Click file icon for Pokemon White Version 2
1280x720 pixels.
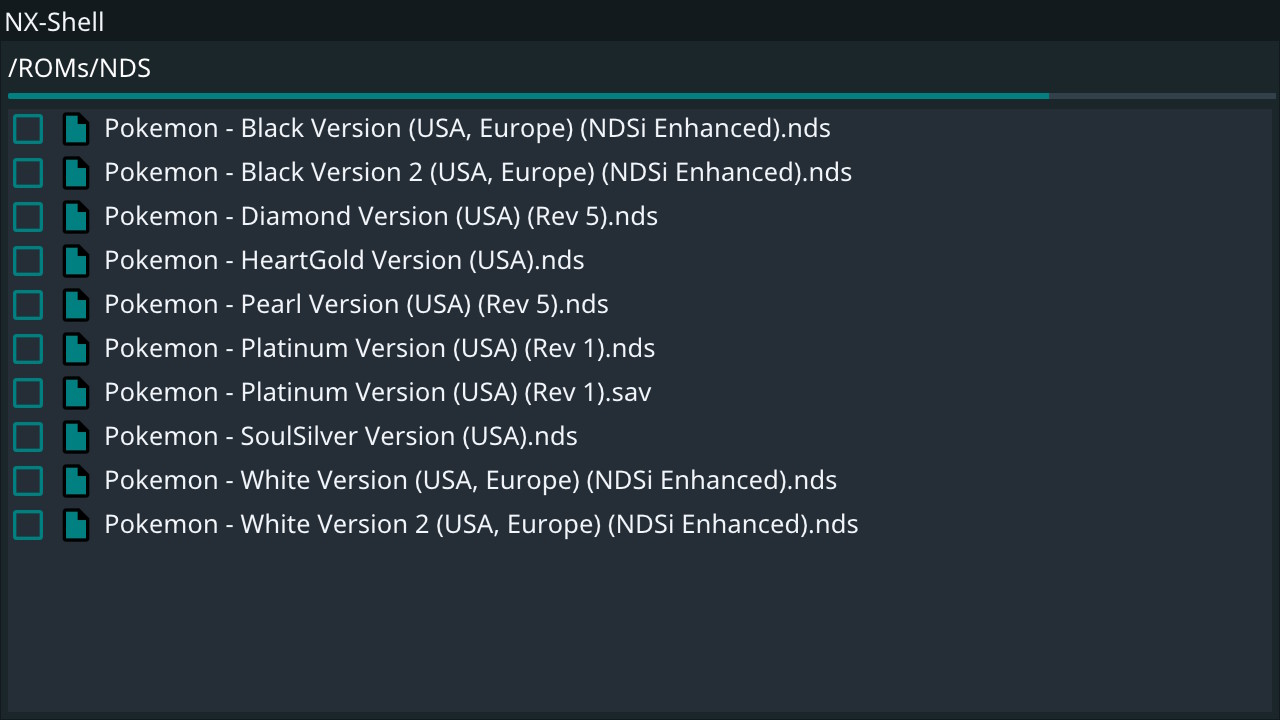pyautogui.click(x=76, y=525)
